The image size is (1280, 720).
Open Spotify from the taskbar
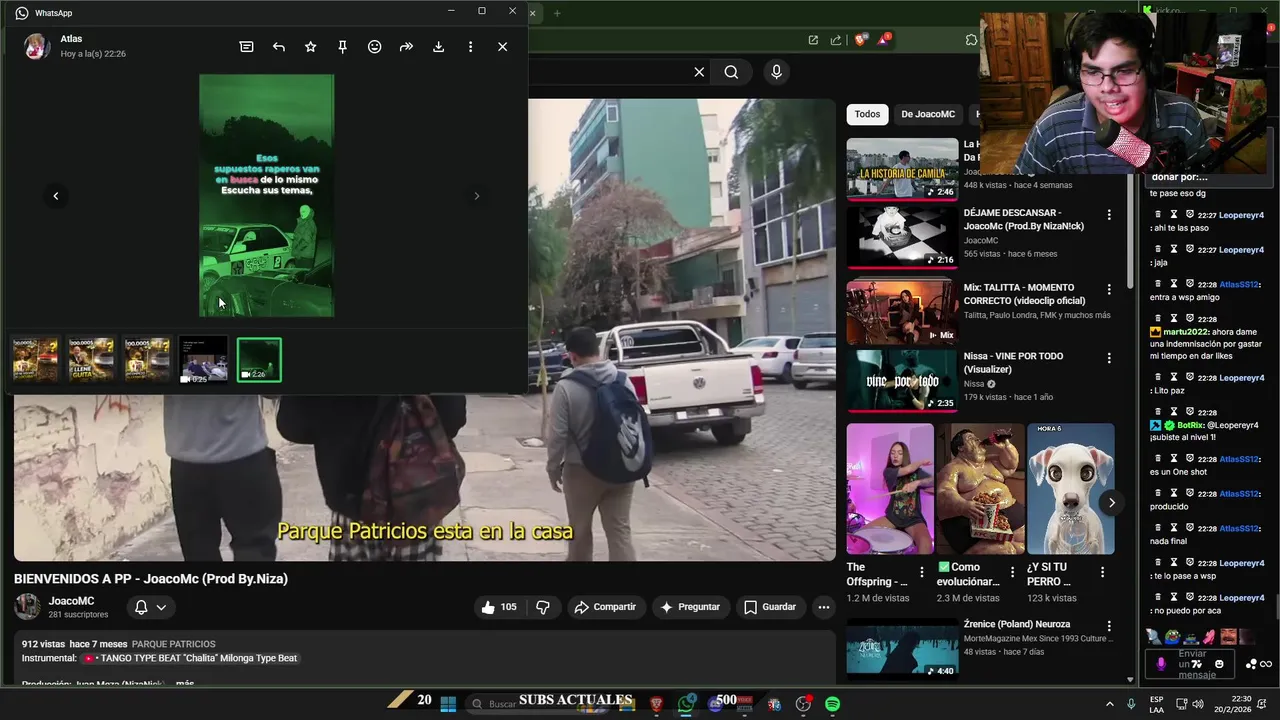coord(832,704)
